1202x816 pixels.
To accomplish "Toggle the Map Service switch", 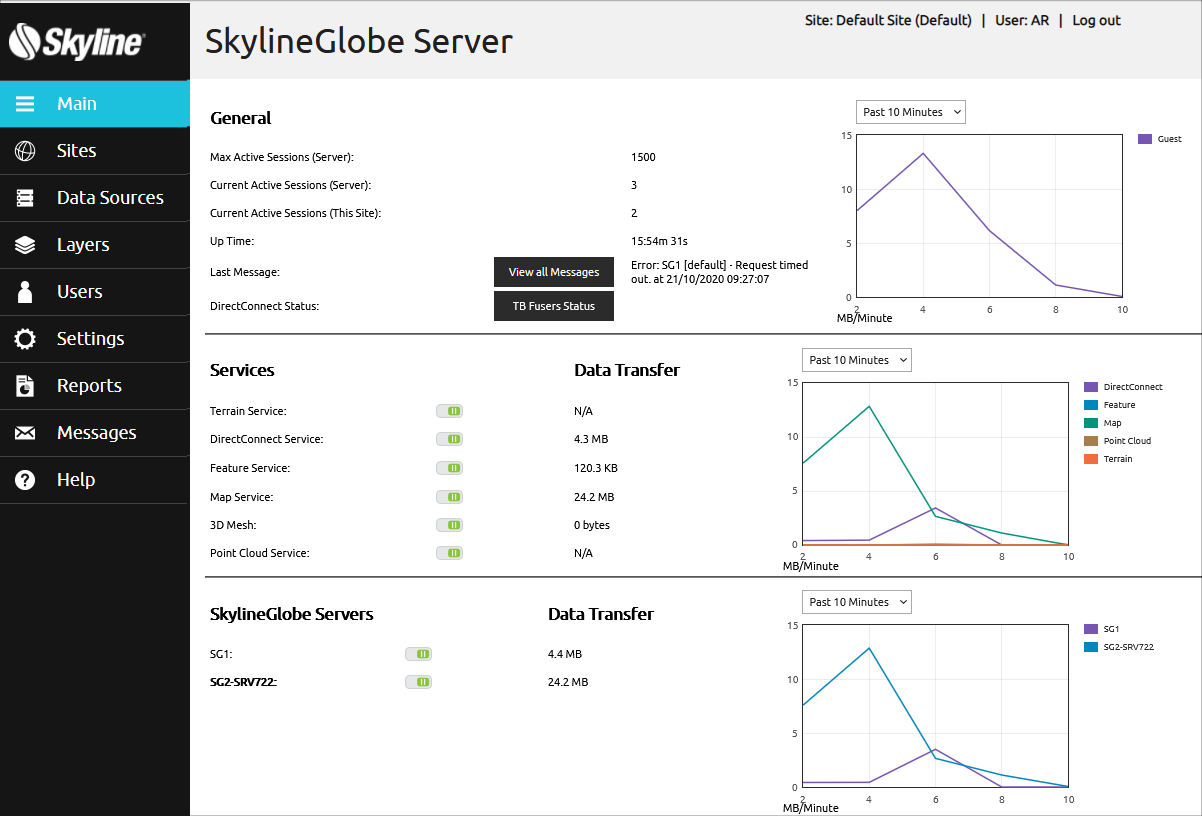I will tap(450, 497).
